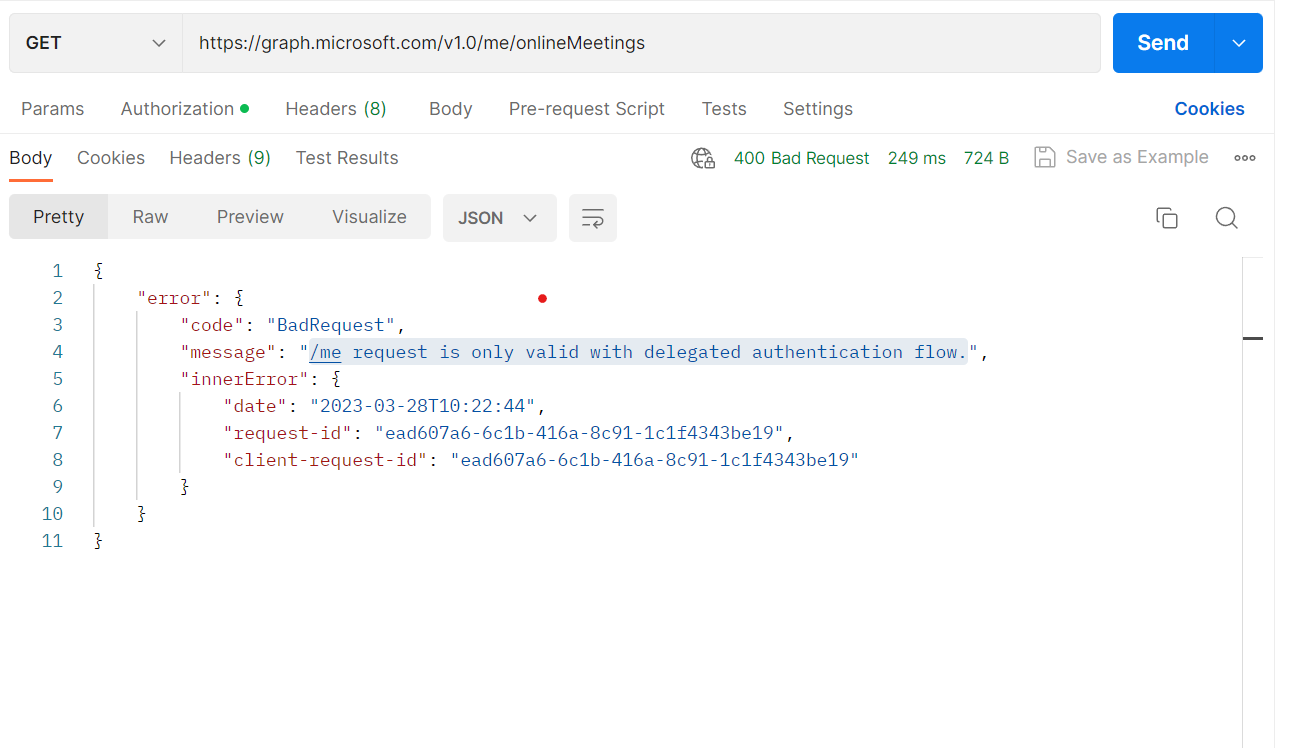
Task: Select the Visualize response view
Action: (x=369, y=216)
